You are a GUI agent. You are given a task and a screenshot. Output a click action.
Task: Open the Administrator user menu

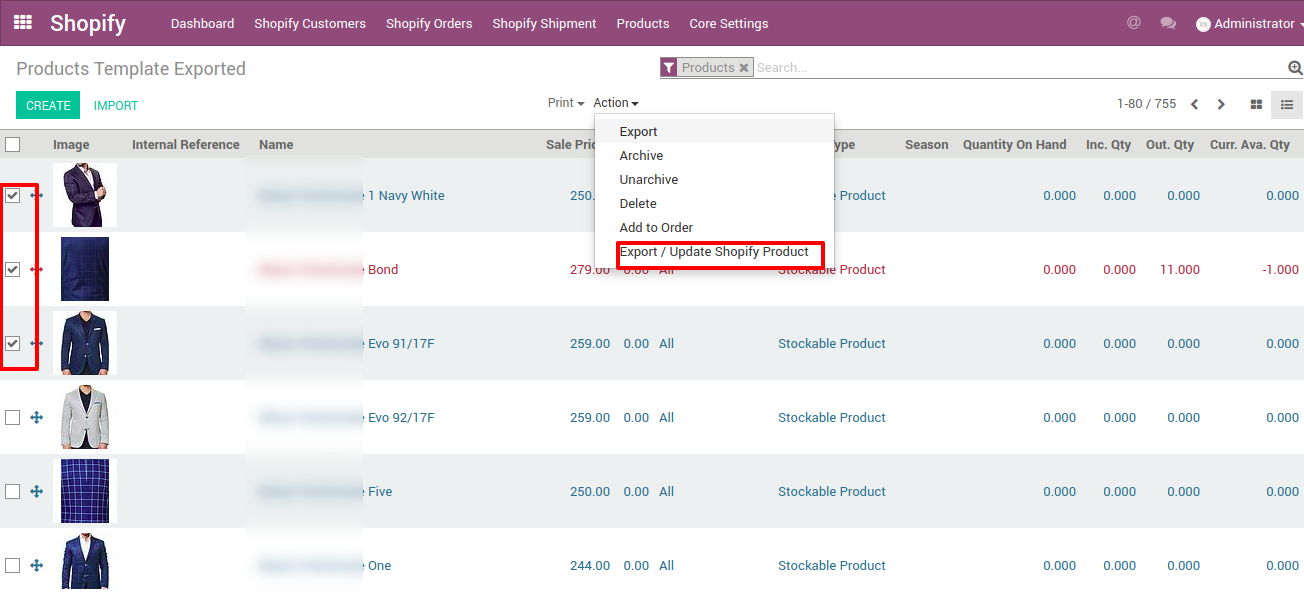click(x=1249, y=24)
